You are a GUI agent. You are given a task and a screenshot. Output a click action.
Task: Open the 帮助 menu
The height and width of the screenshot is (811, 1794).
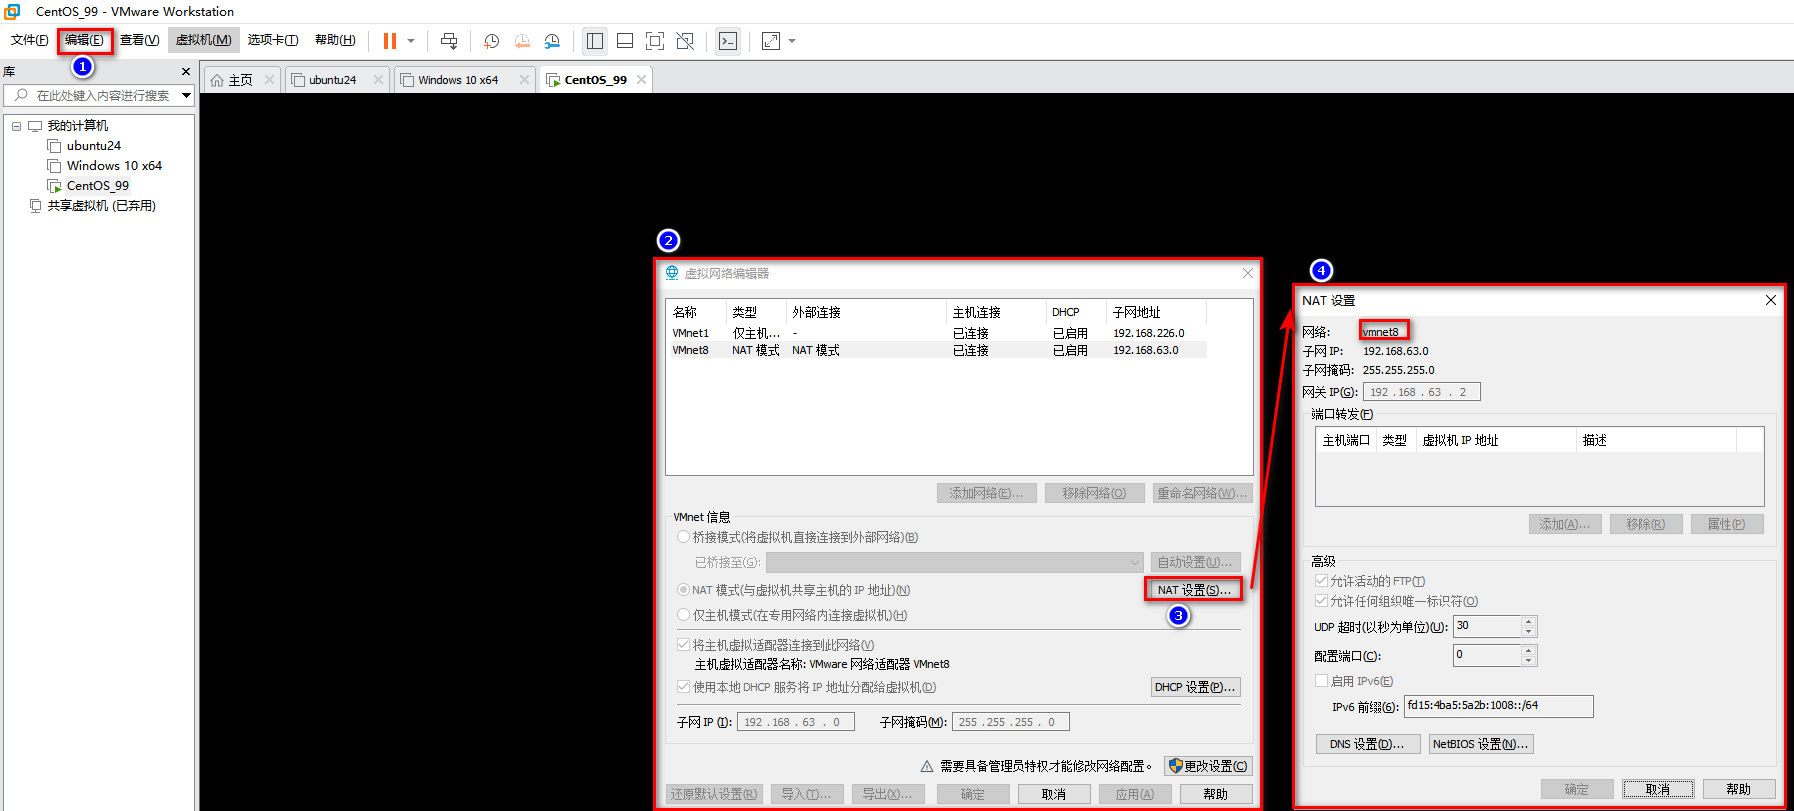tap(335, 40)
